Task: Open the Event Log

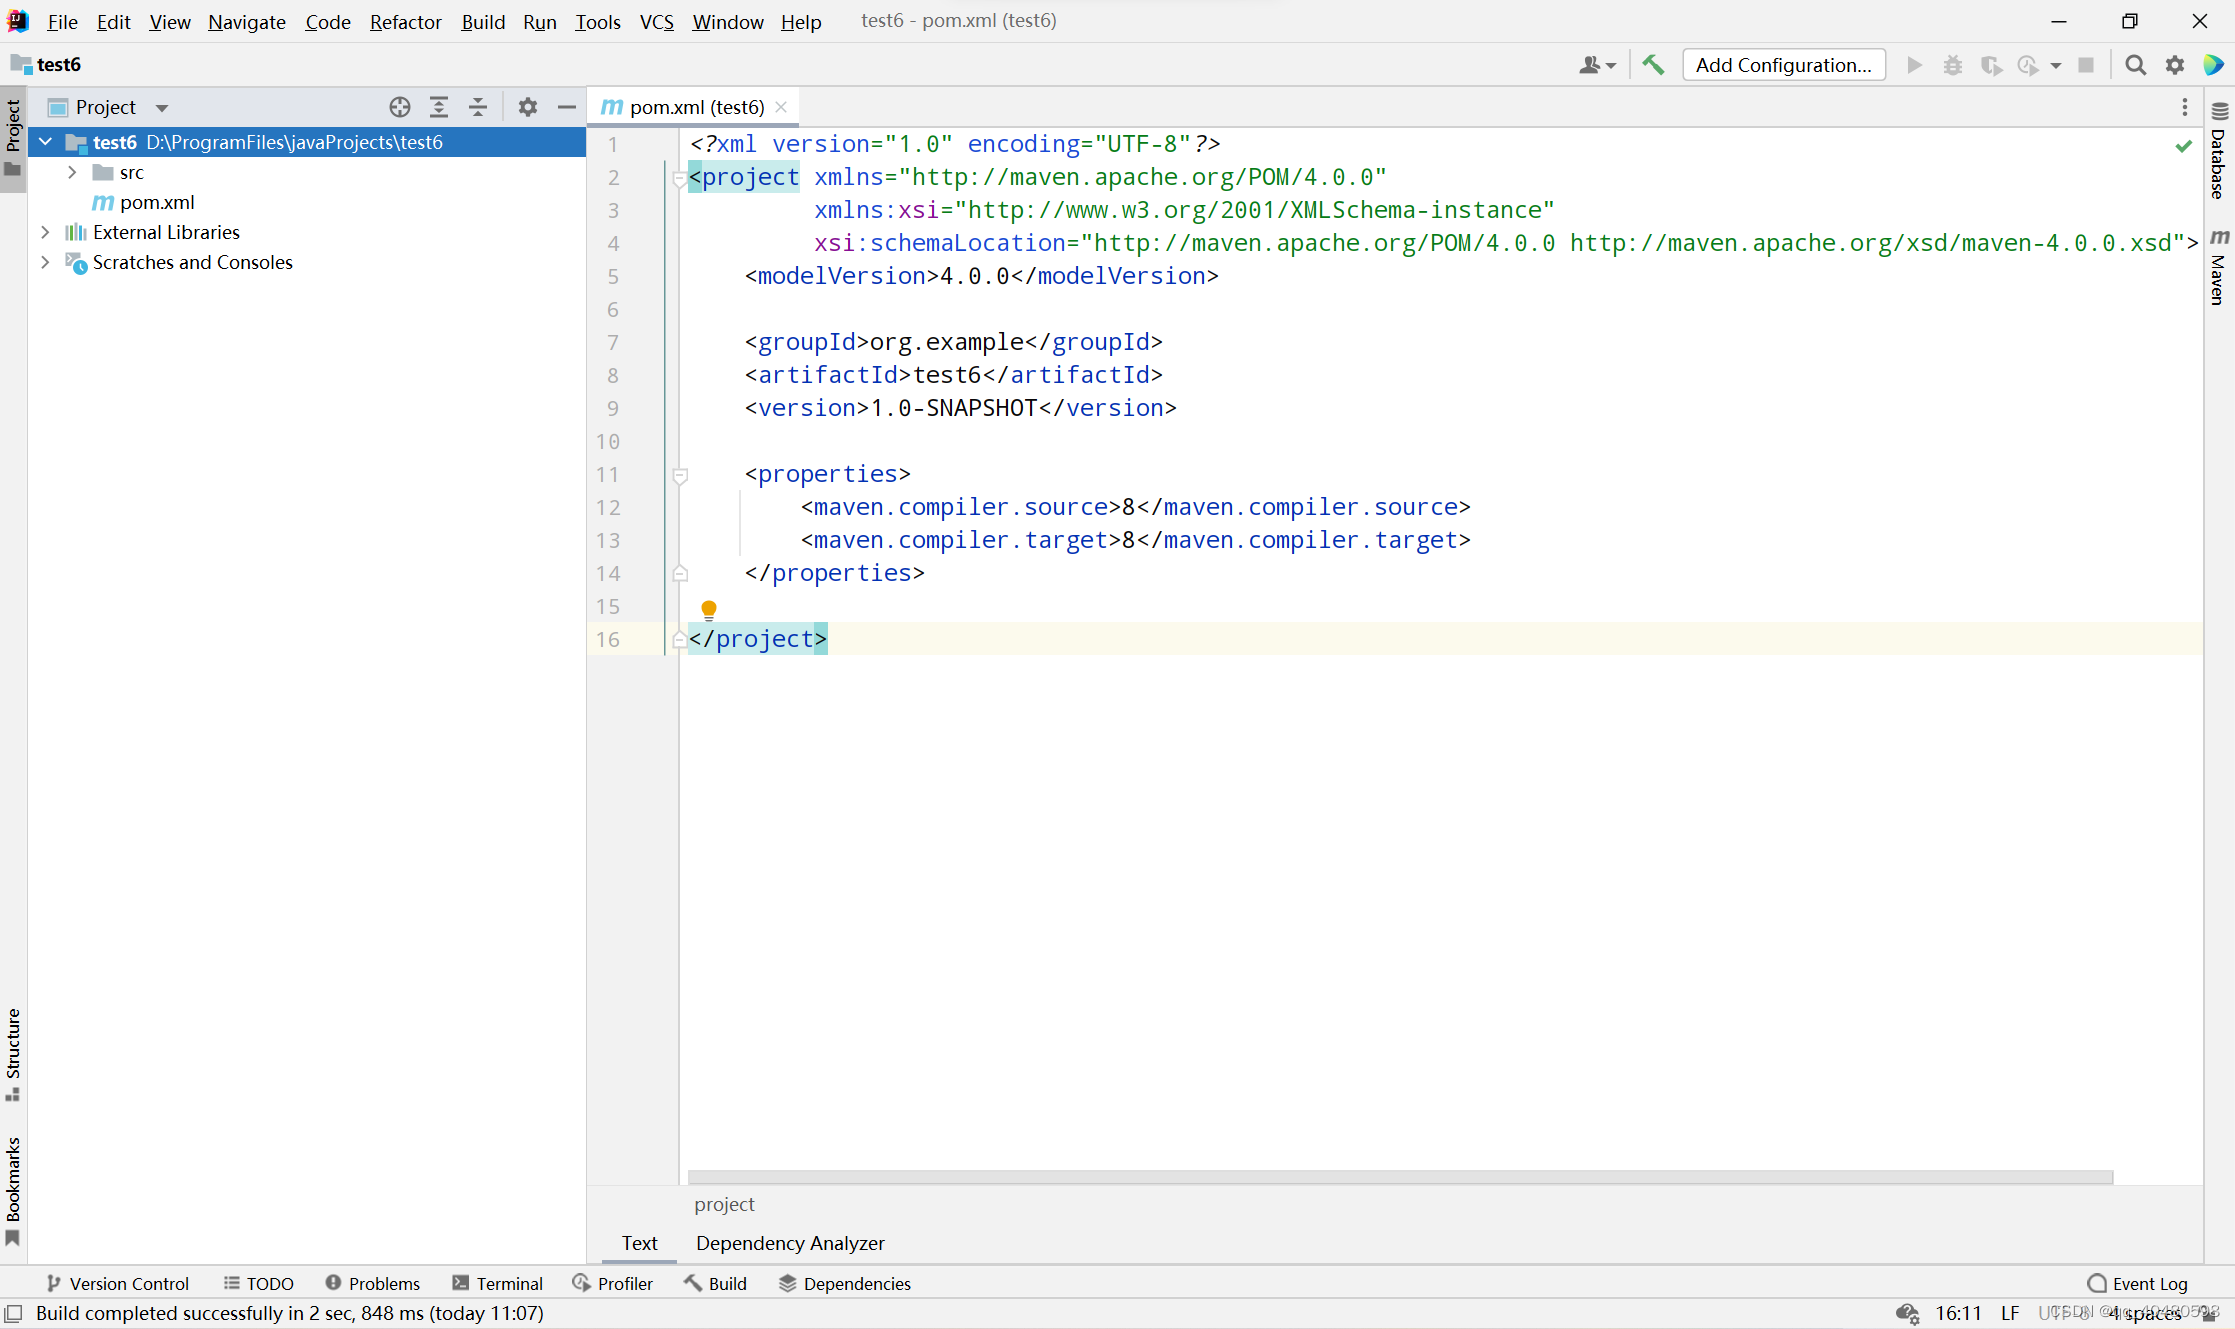Action: pyautogui.click(x=2138, y=1283)
